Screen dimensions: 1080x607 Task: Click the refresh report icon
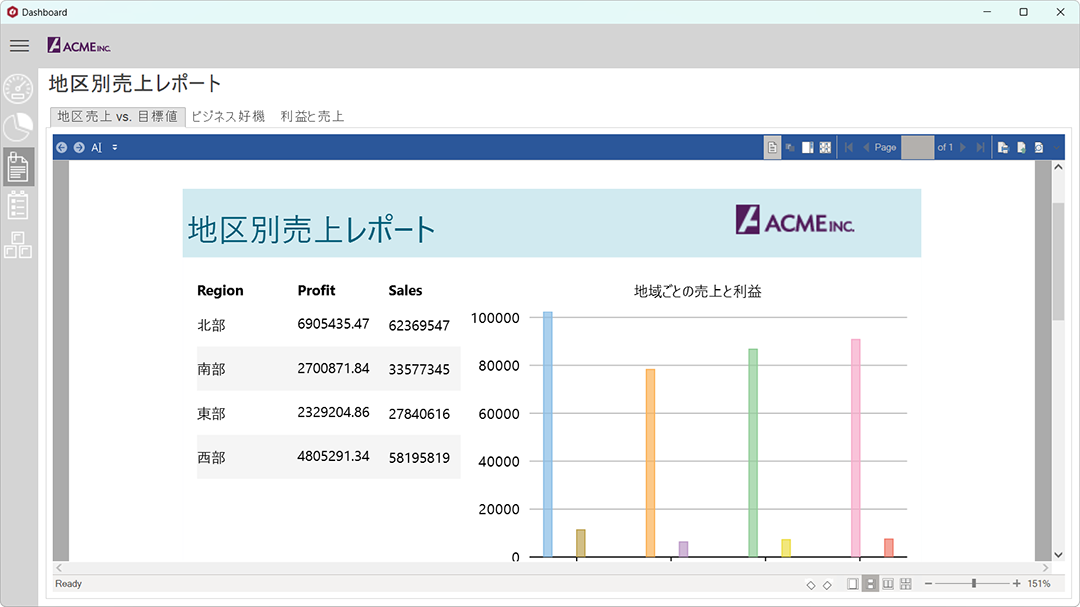(1039, 147)
